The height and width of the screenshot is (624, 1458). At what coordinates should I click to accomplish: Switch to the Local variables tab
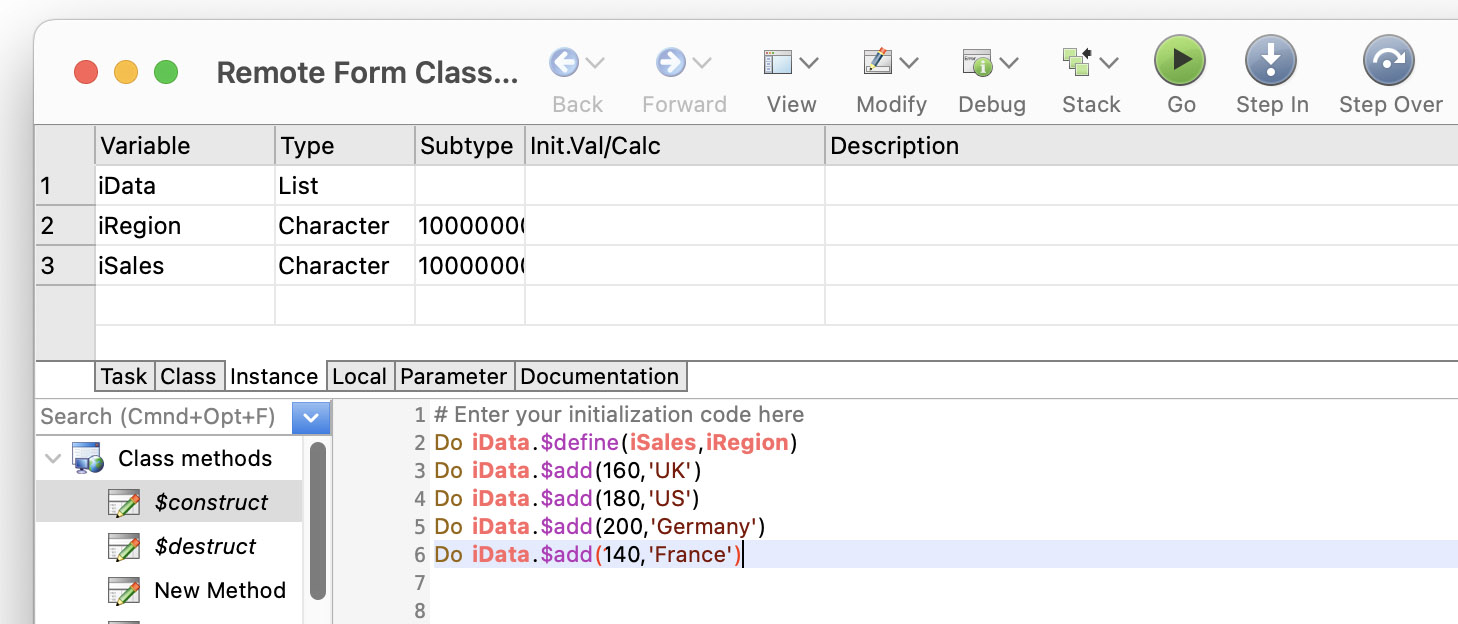359,377
